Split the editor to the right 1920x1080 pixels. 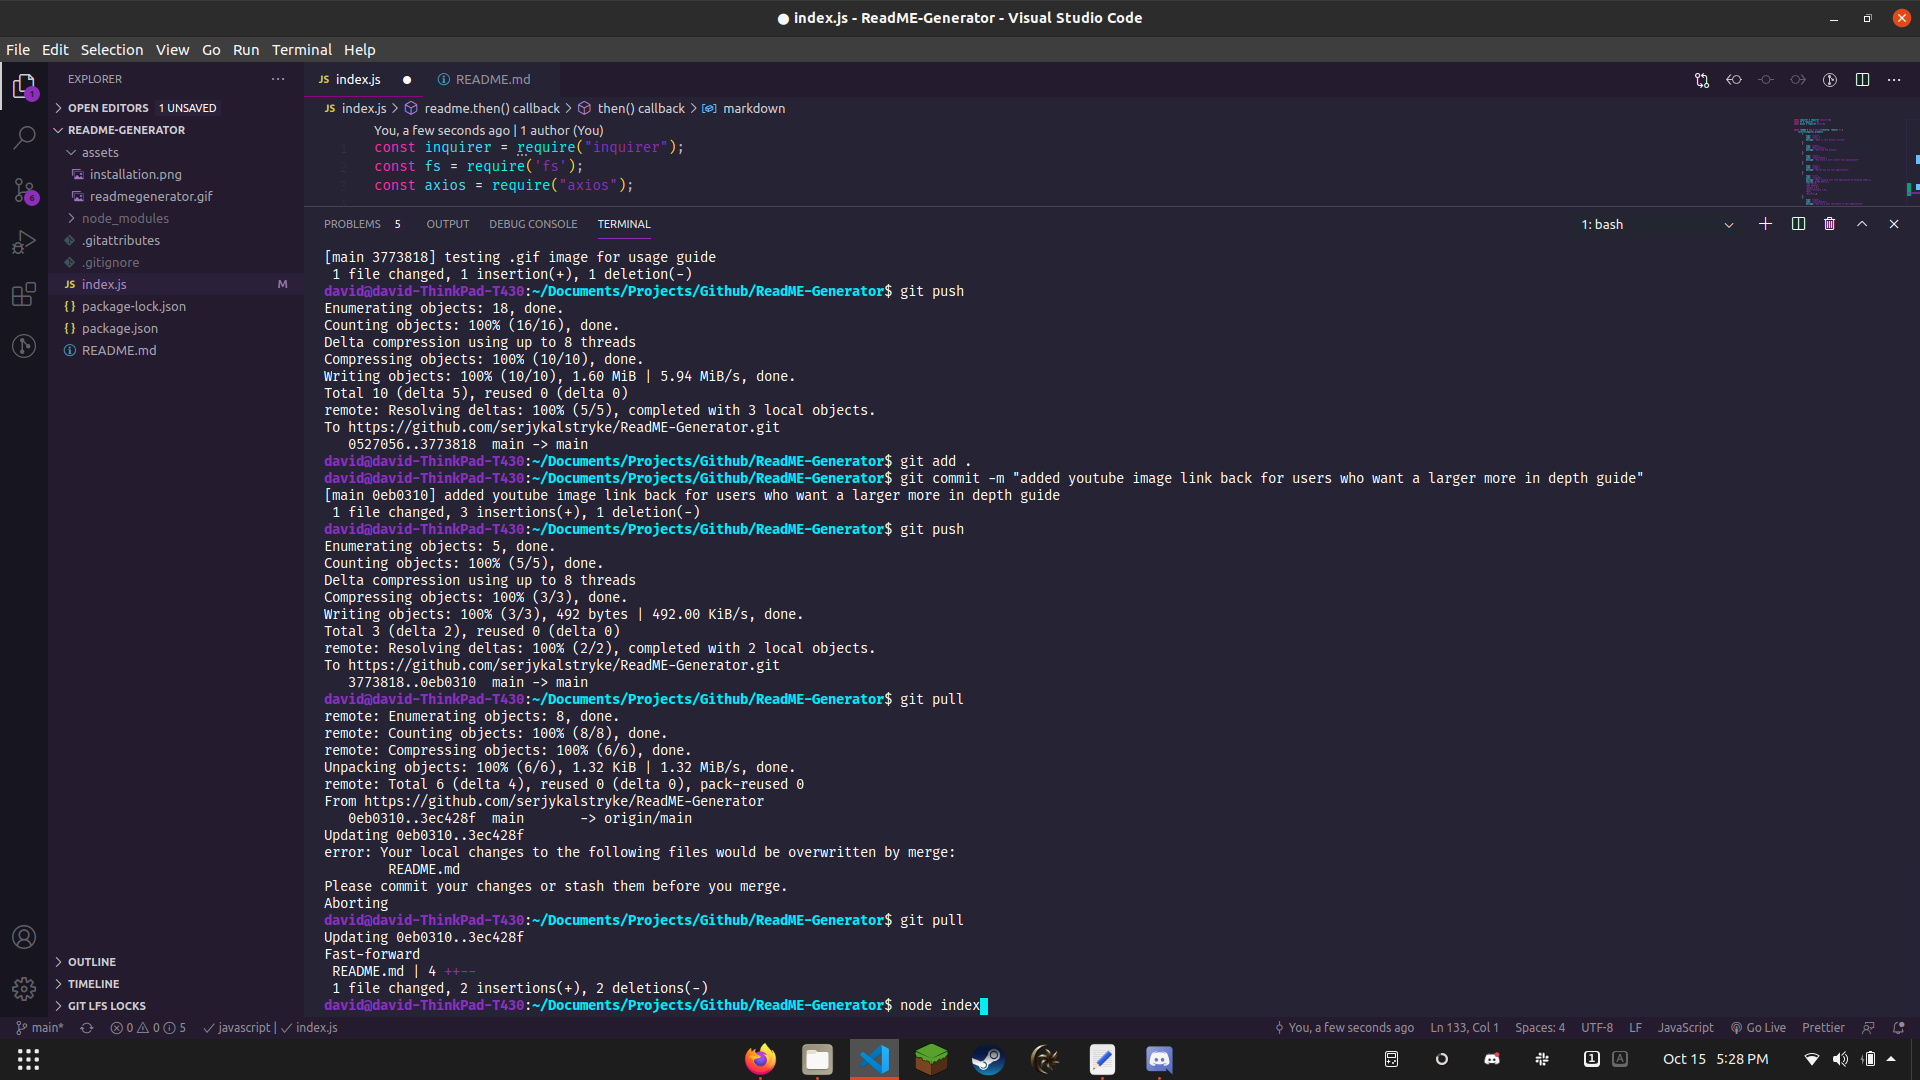click(x=1862, y=80)
